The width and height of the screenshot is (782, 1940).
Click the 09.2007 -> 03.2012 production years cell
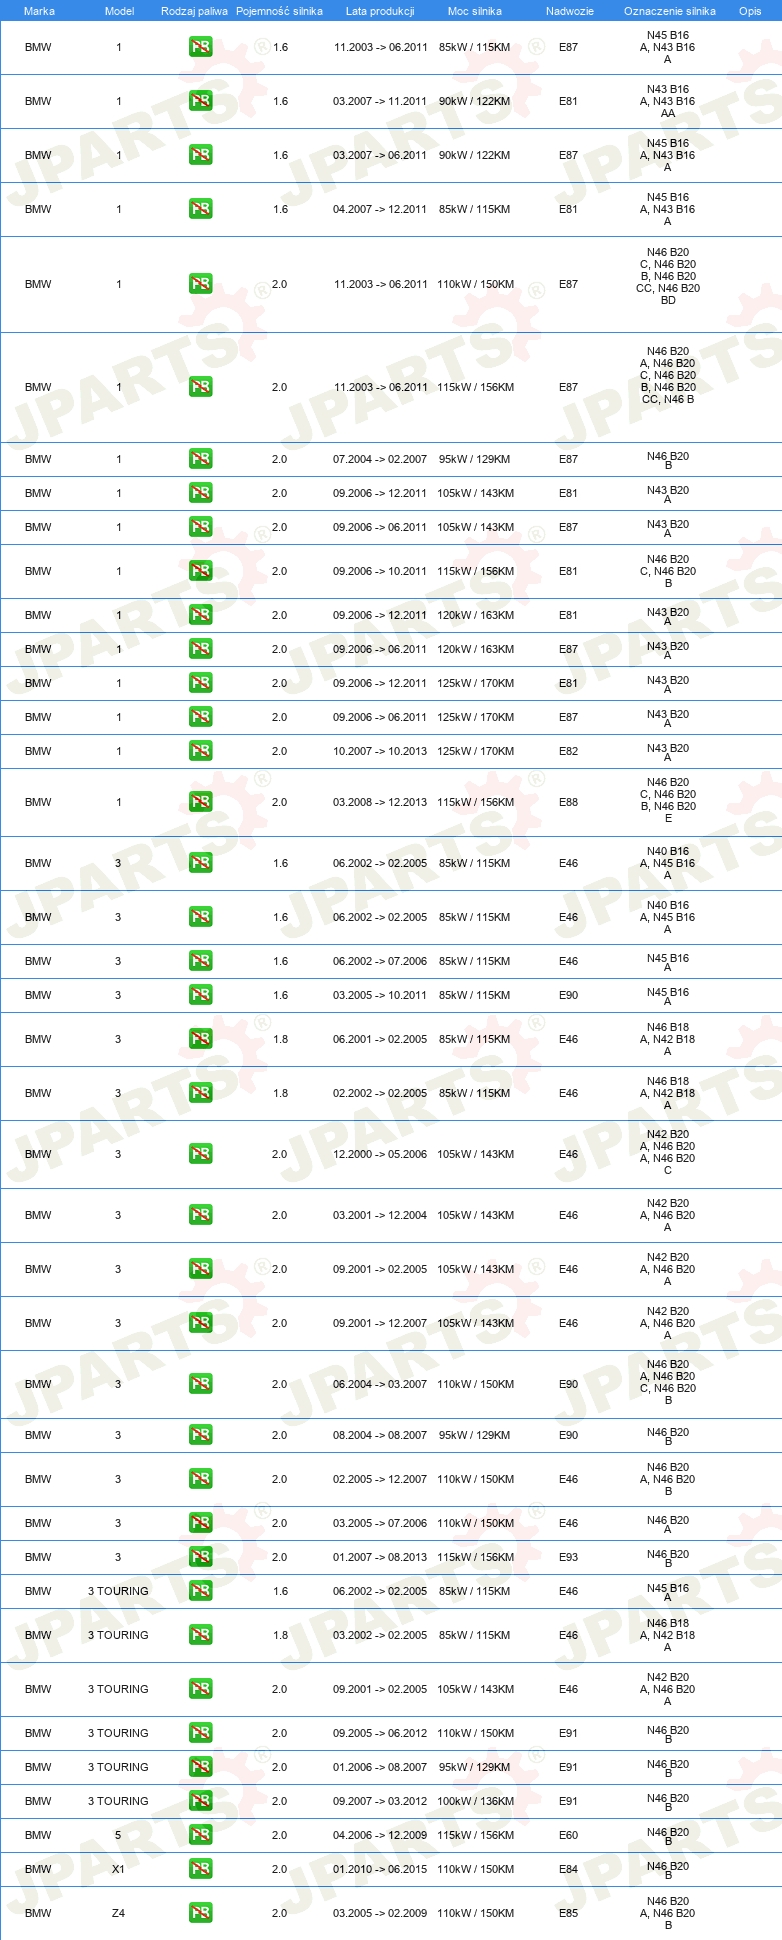pos(380,1801)
